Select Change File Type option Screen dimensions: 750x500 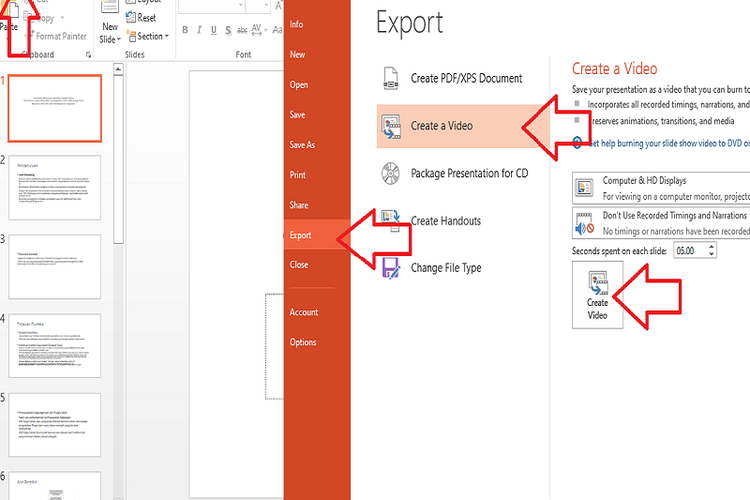445,268
